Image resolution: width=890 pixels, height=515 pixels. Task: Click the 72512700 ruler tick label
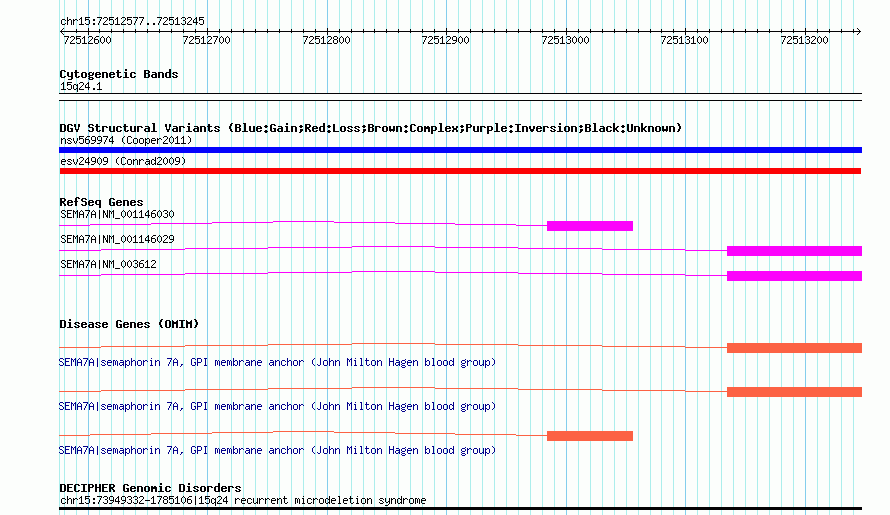click(x=207, y=40)
